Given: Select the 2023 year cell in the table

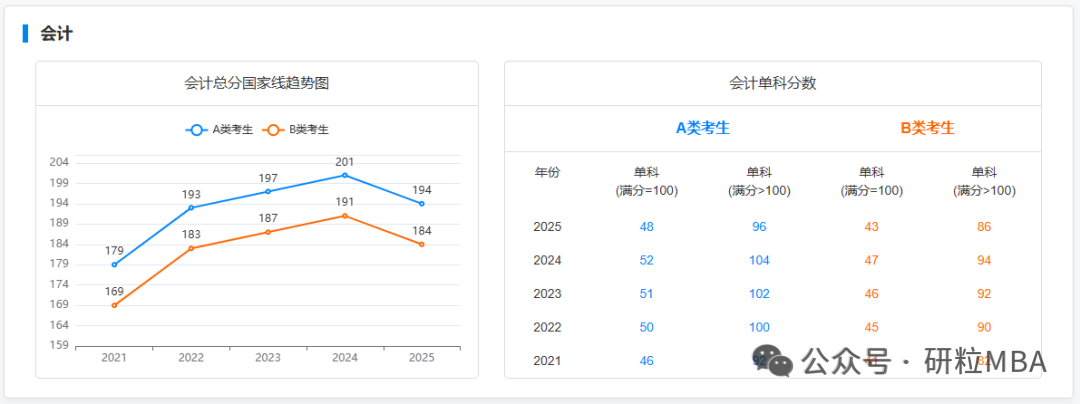Looking at the screenshot, I should (x=547, y=294).
